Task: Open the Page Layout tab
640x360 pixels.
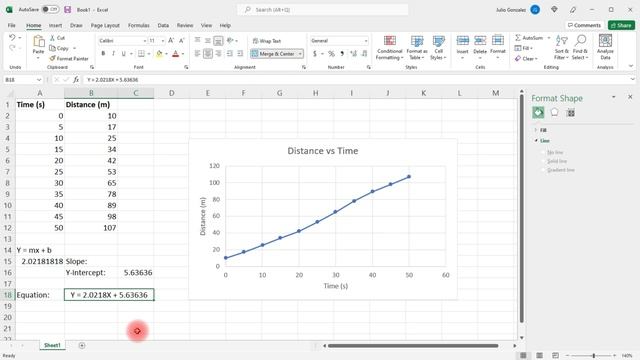Action: 105,25
